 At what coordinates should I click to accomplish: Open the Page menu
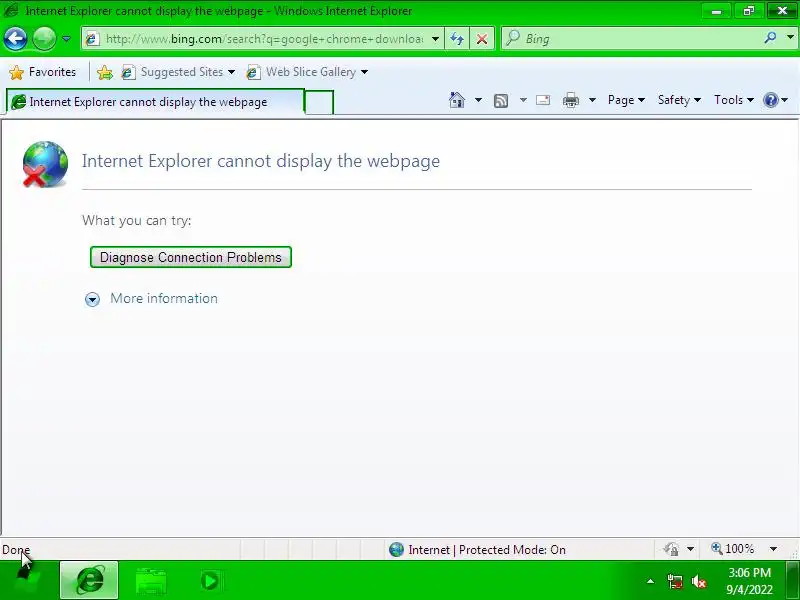[626, 100]
